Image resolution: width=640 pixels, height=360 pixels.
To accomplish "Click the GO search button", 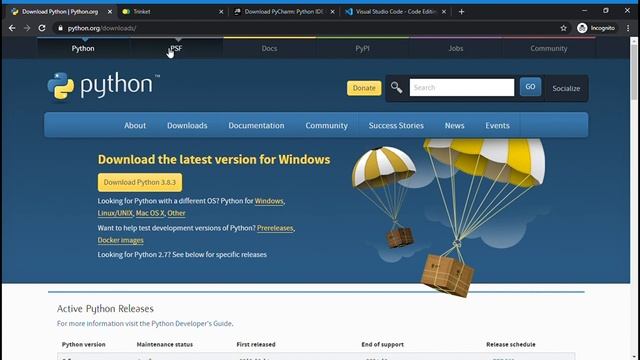I will tap(530, 87).
